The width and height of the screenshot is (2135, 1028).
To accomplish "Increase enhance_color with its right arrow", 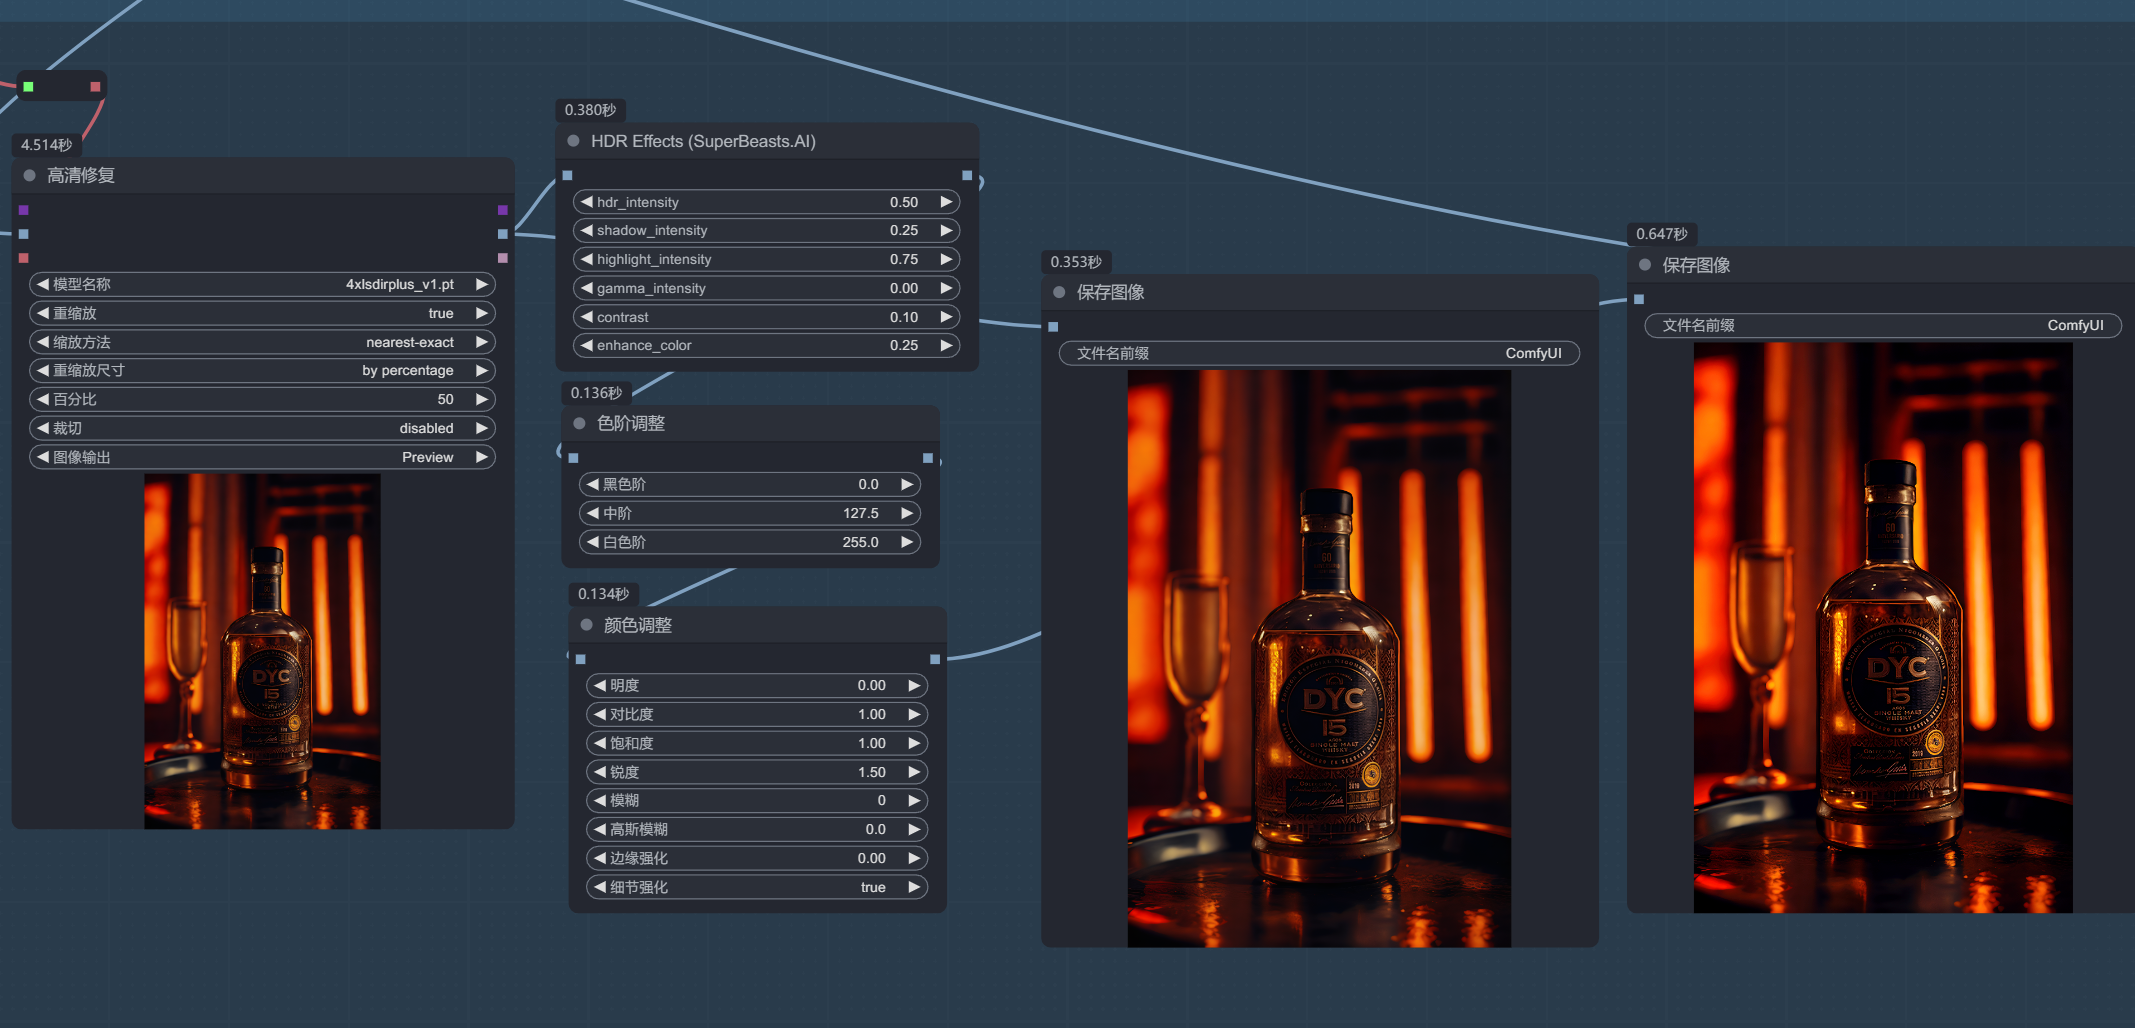I will [946, 345].
